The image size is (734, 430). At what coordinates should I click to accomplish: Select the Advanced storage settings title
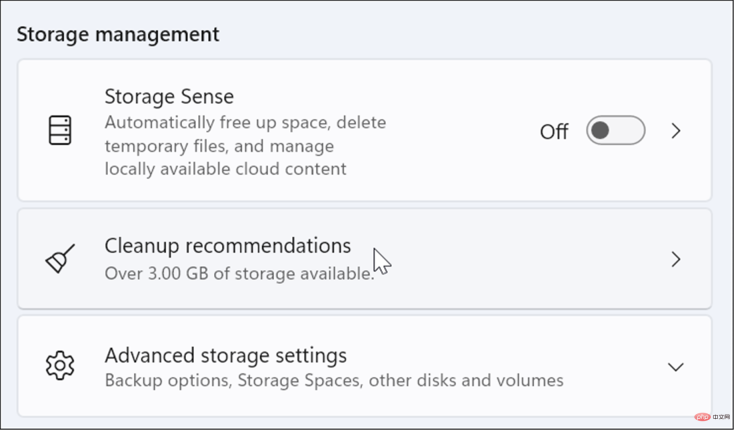(226, 356)
